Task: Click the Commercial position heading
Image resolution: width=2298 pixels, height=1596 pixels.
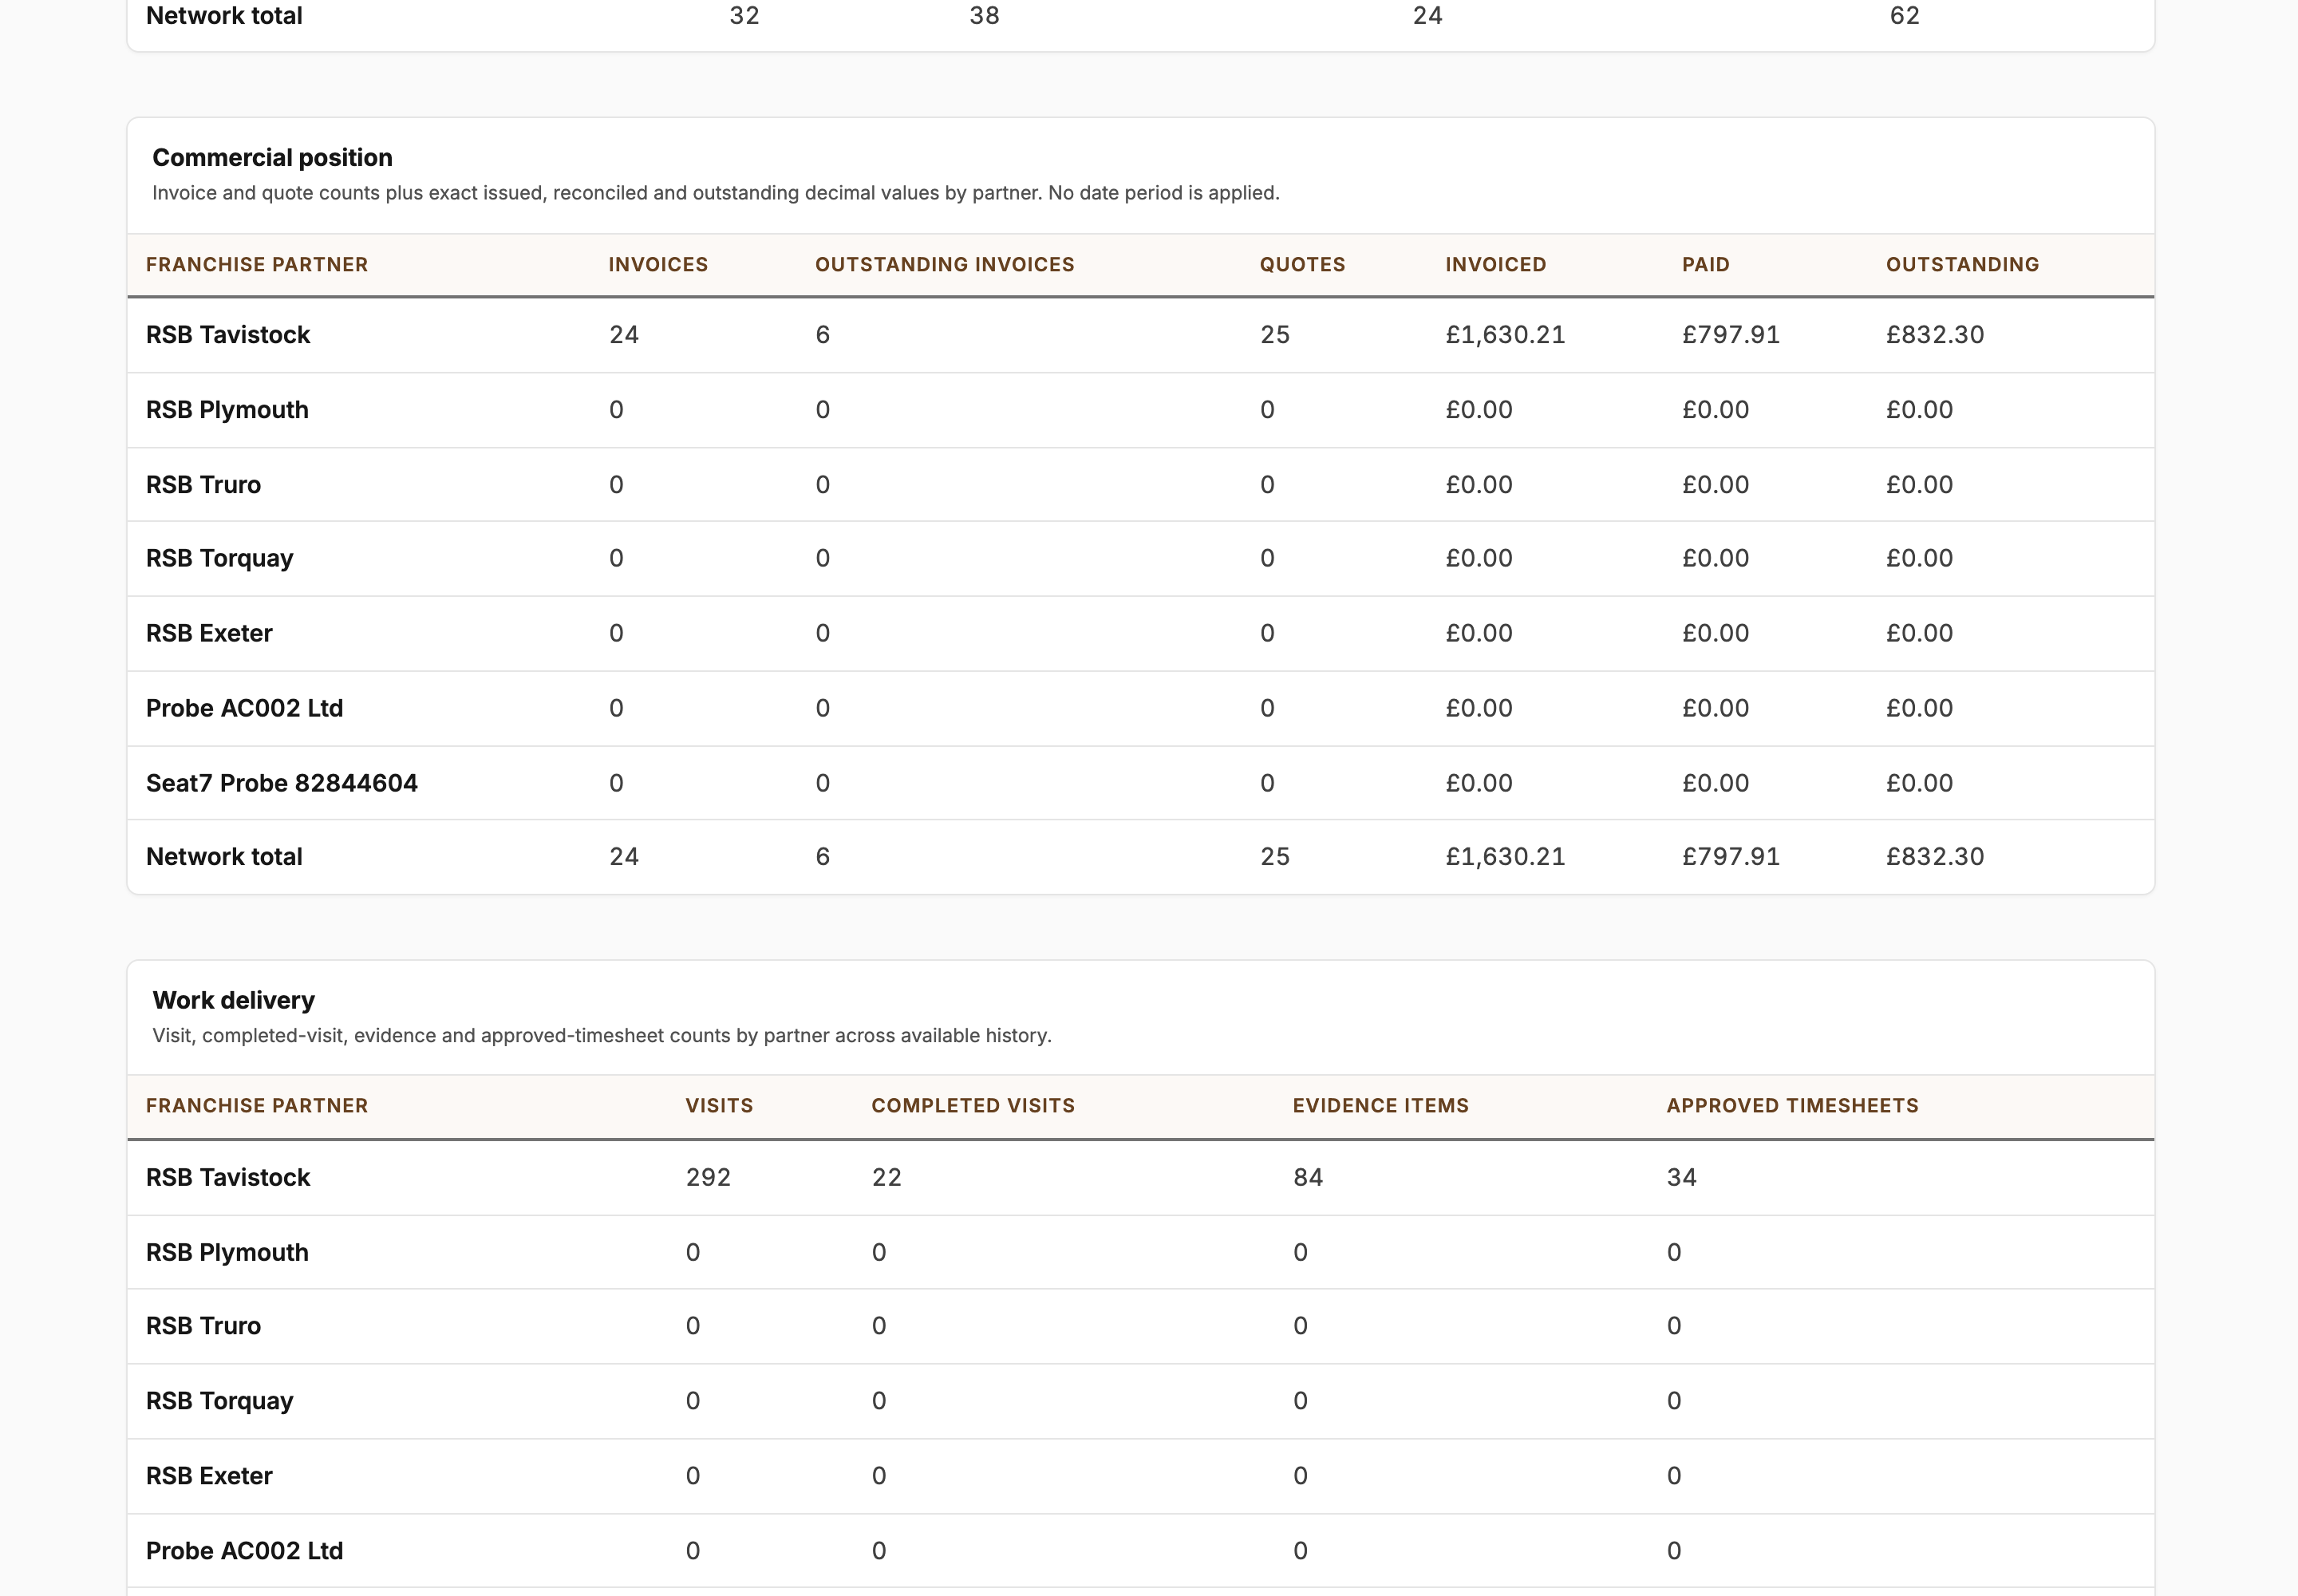Action: 272,158
